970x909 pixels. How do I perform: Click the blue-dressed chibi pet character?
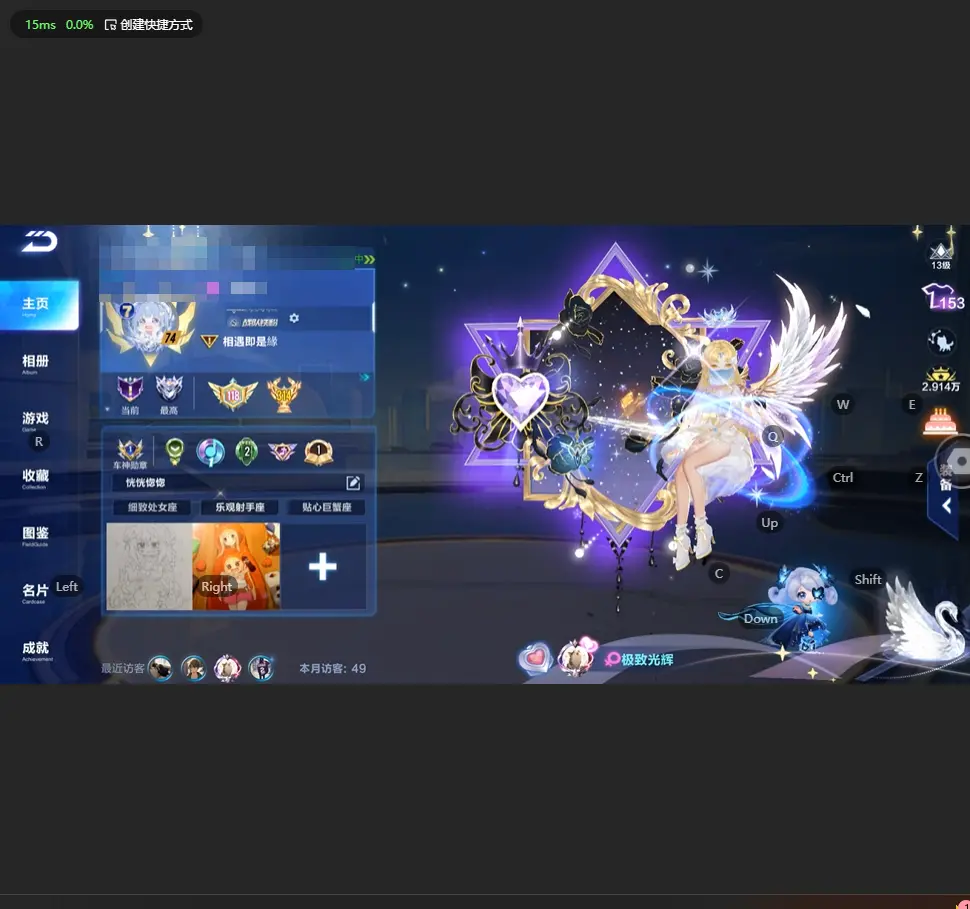(x=804, y=608)
